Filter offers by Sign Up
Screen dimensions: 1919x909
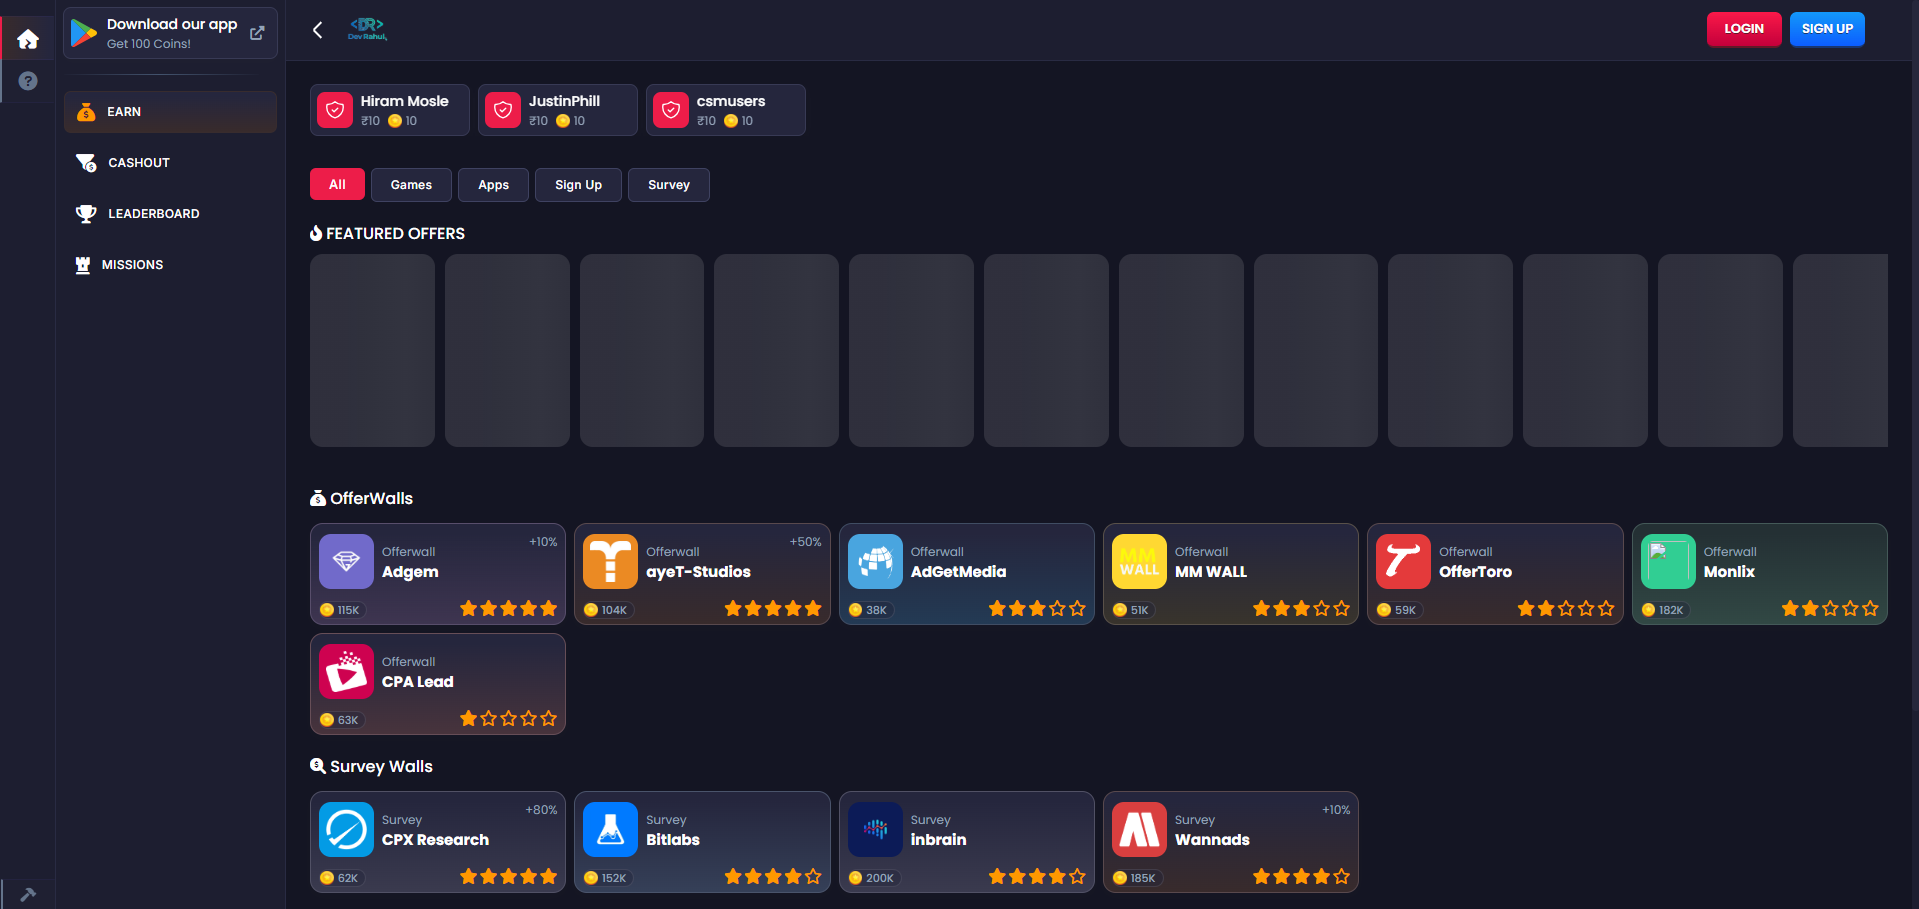[x=578, y=185]
